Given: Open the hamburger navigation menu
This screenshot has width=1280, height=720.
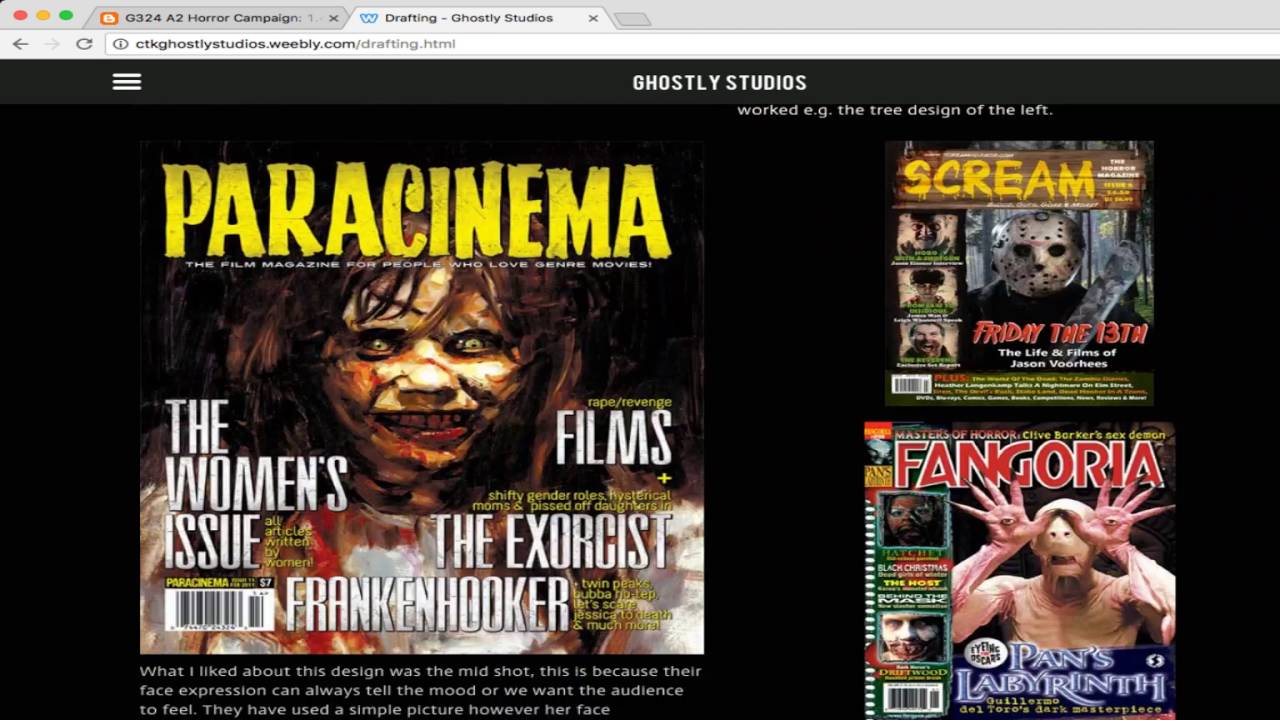Looking at the screenshot, I should (x=127, y=82).
